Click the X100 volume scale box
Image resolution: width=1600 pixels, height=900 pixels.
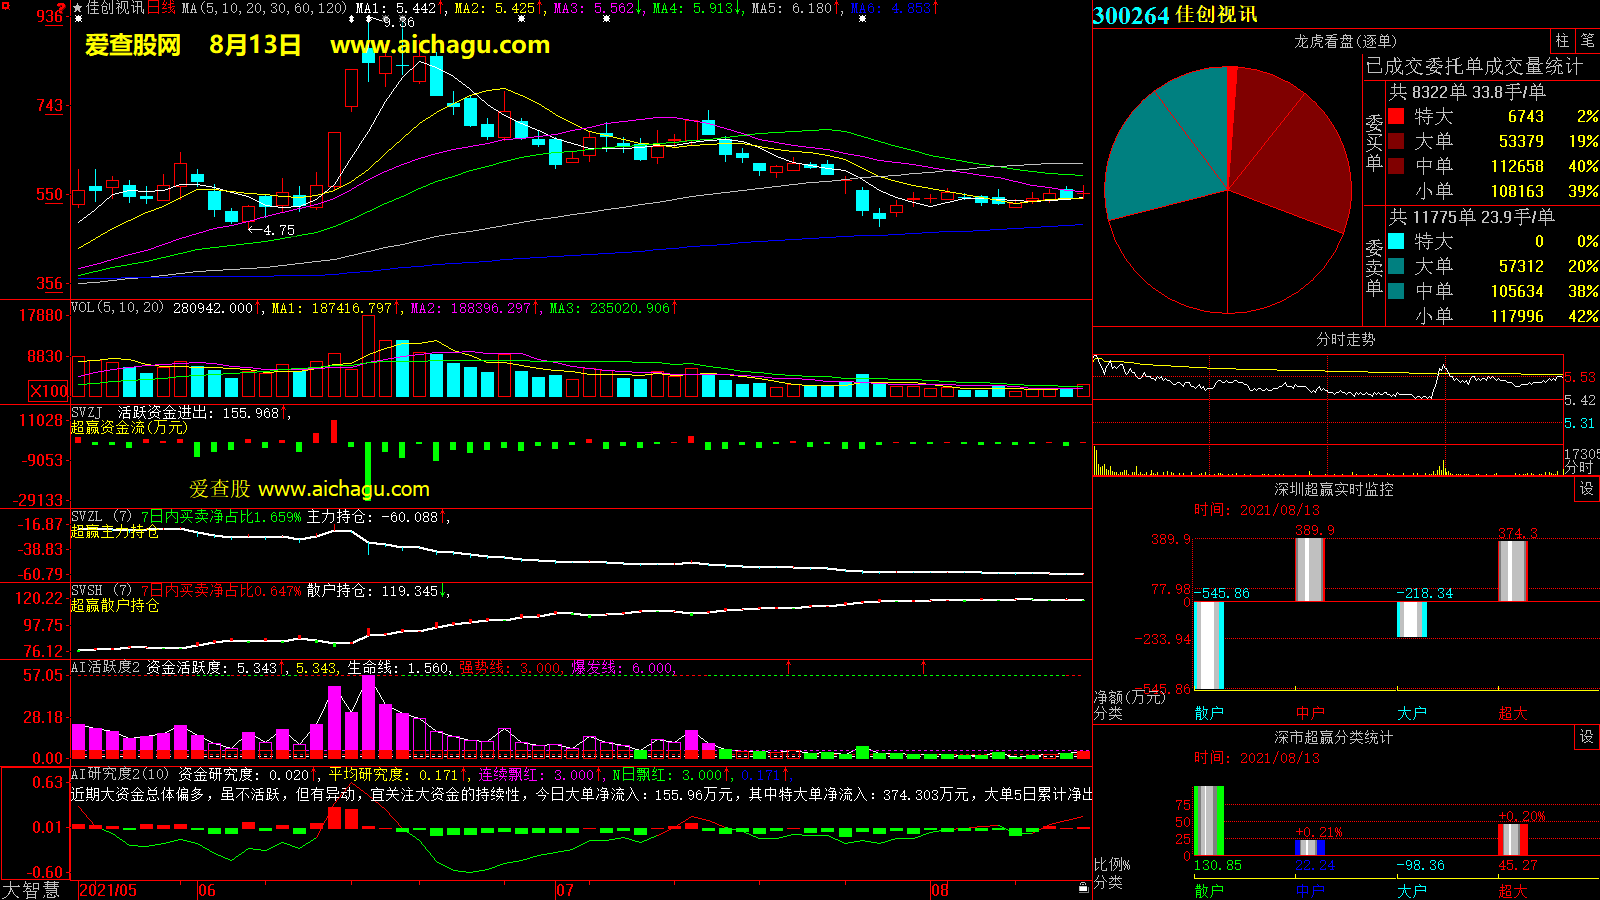[x=49, y=391]
